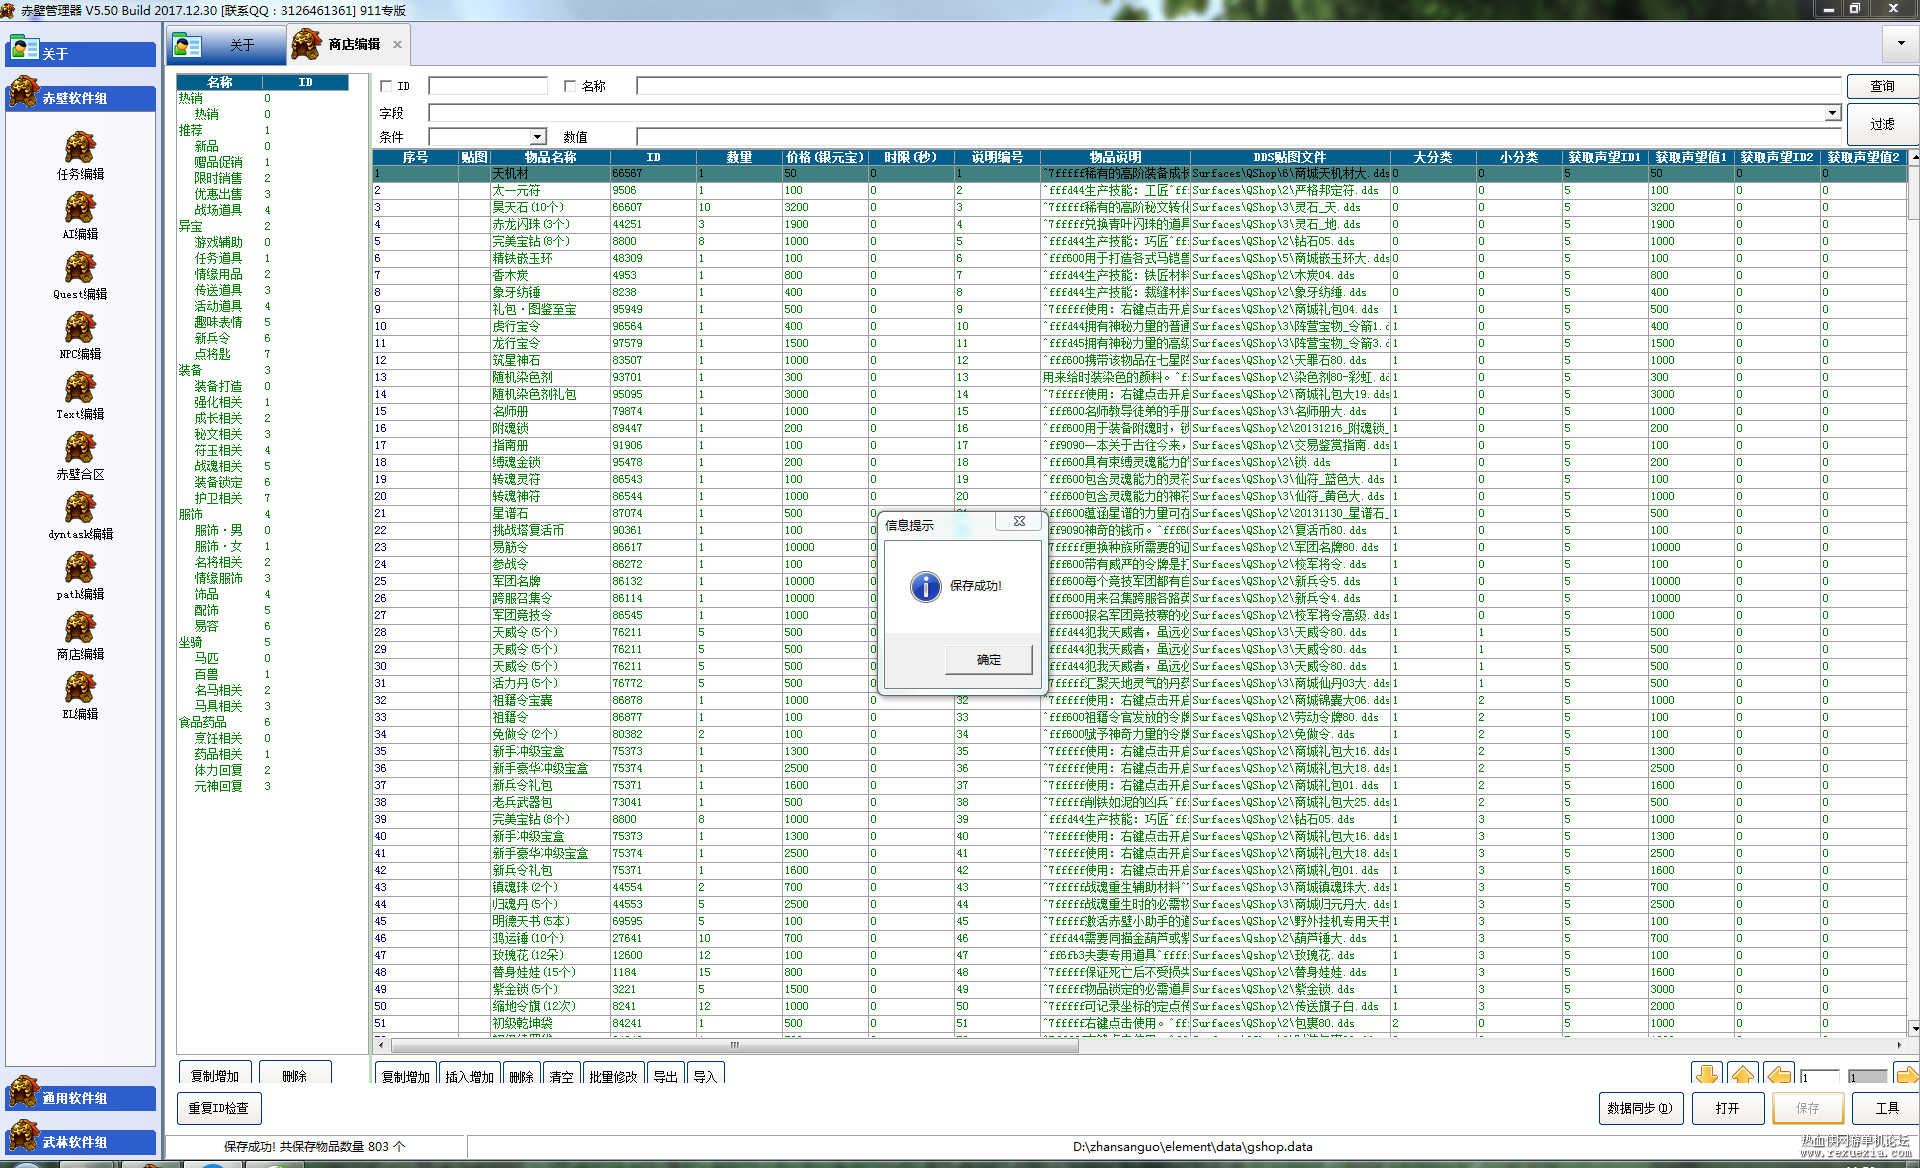Select the 完美宝钻 (8个) row 5 cell
Viewport: 1920px width, 1168px height.
[x=550, y=241]
